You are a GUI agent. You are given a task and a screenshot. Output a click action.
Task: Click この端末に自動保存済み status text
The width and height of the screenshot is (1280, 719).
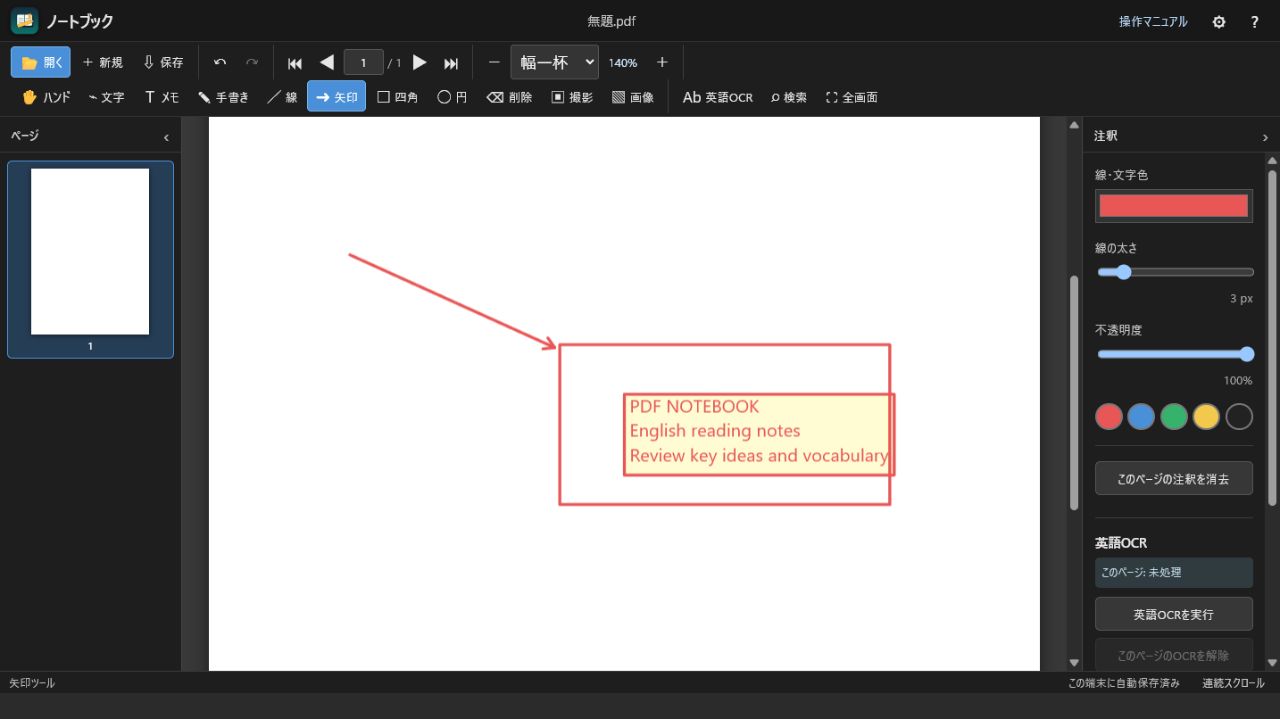(1124, 683)
